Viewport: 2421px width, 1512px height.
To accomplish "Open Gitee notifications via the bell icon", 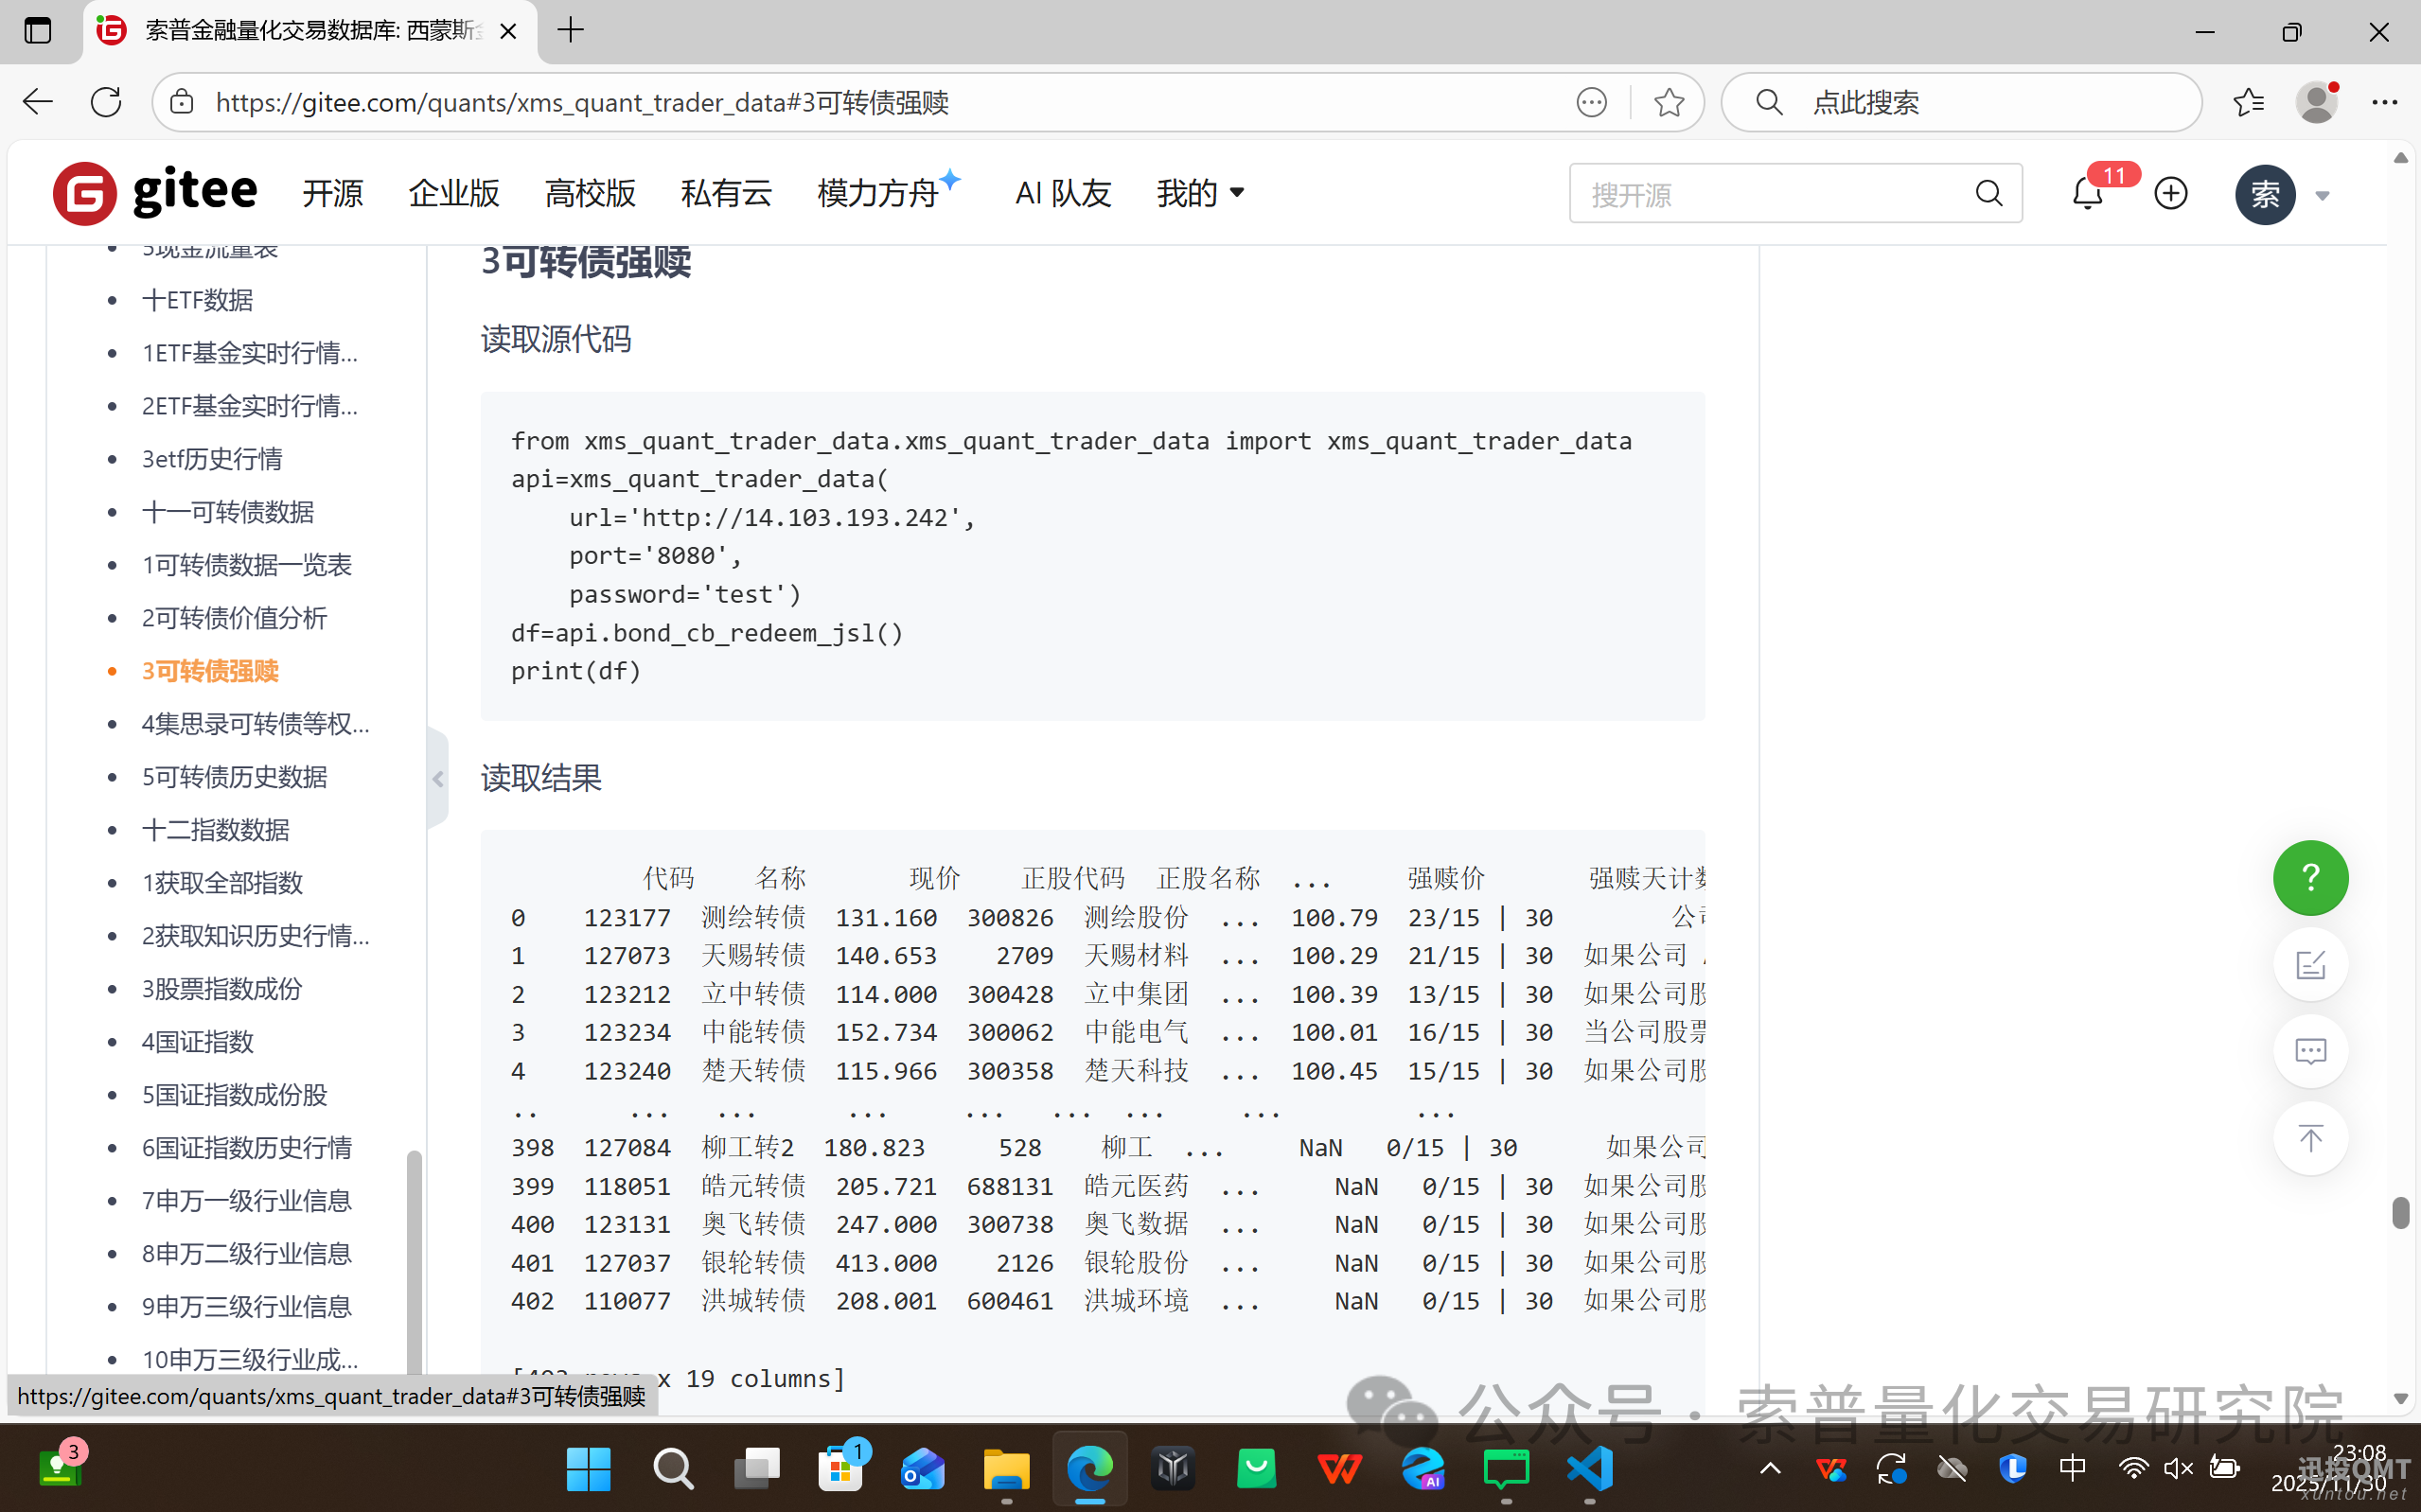I will (2086, 193).
